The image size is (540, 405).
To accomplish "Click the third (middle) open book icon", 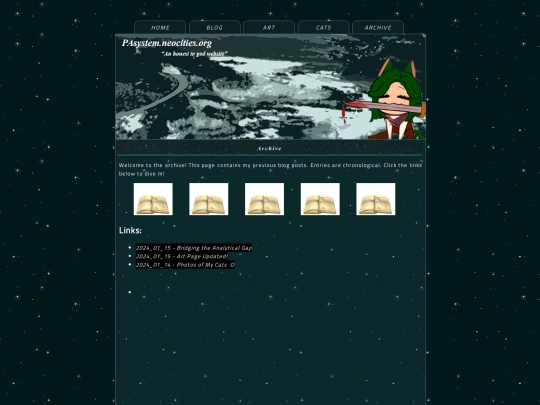I will coord(264,199).
